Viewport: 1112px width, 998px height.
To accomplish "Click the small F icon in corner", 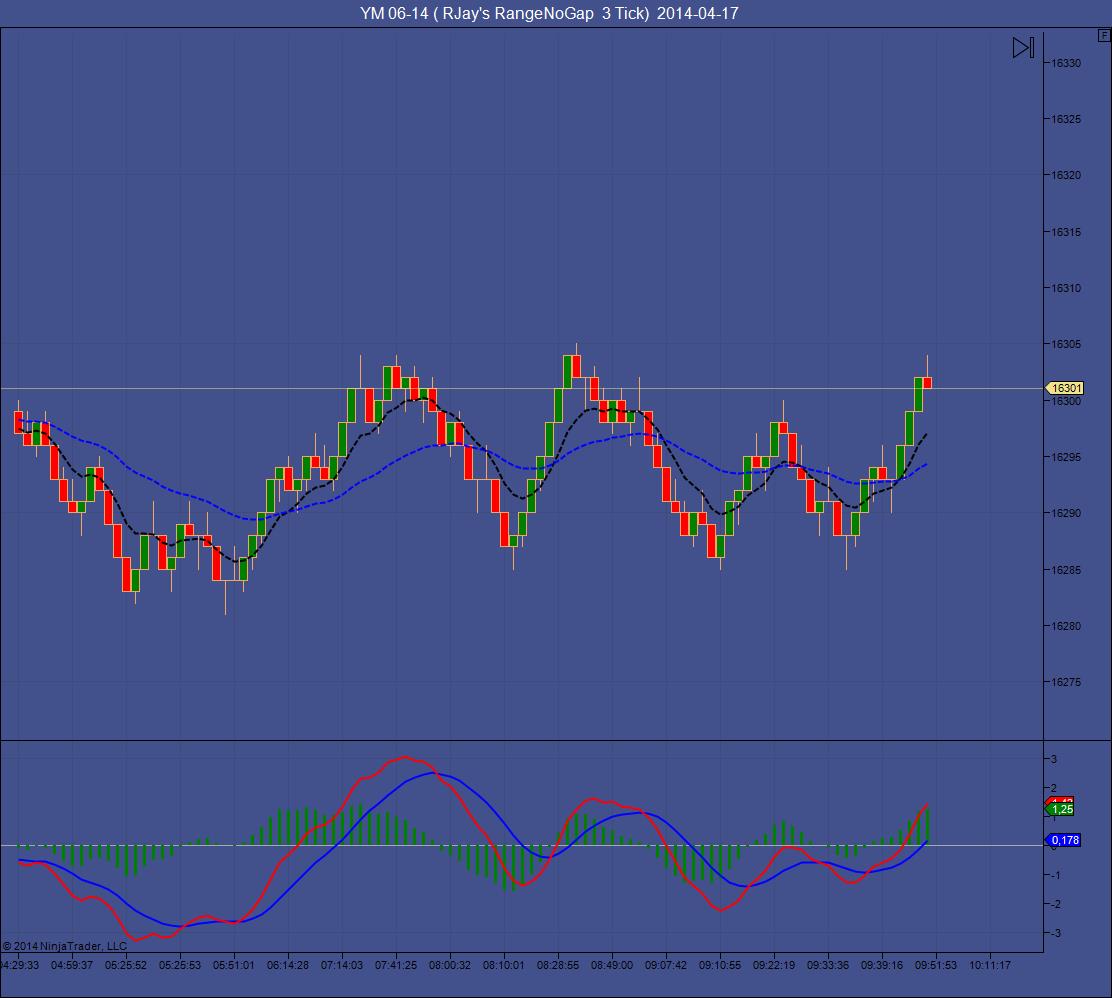I will click(1104, 35).
